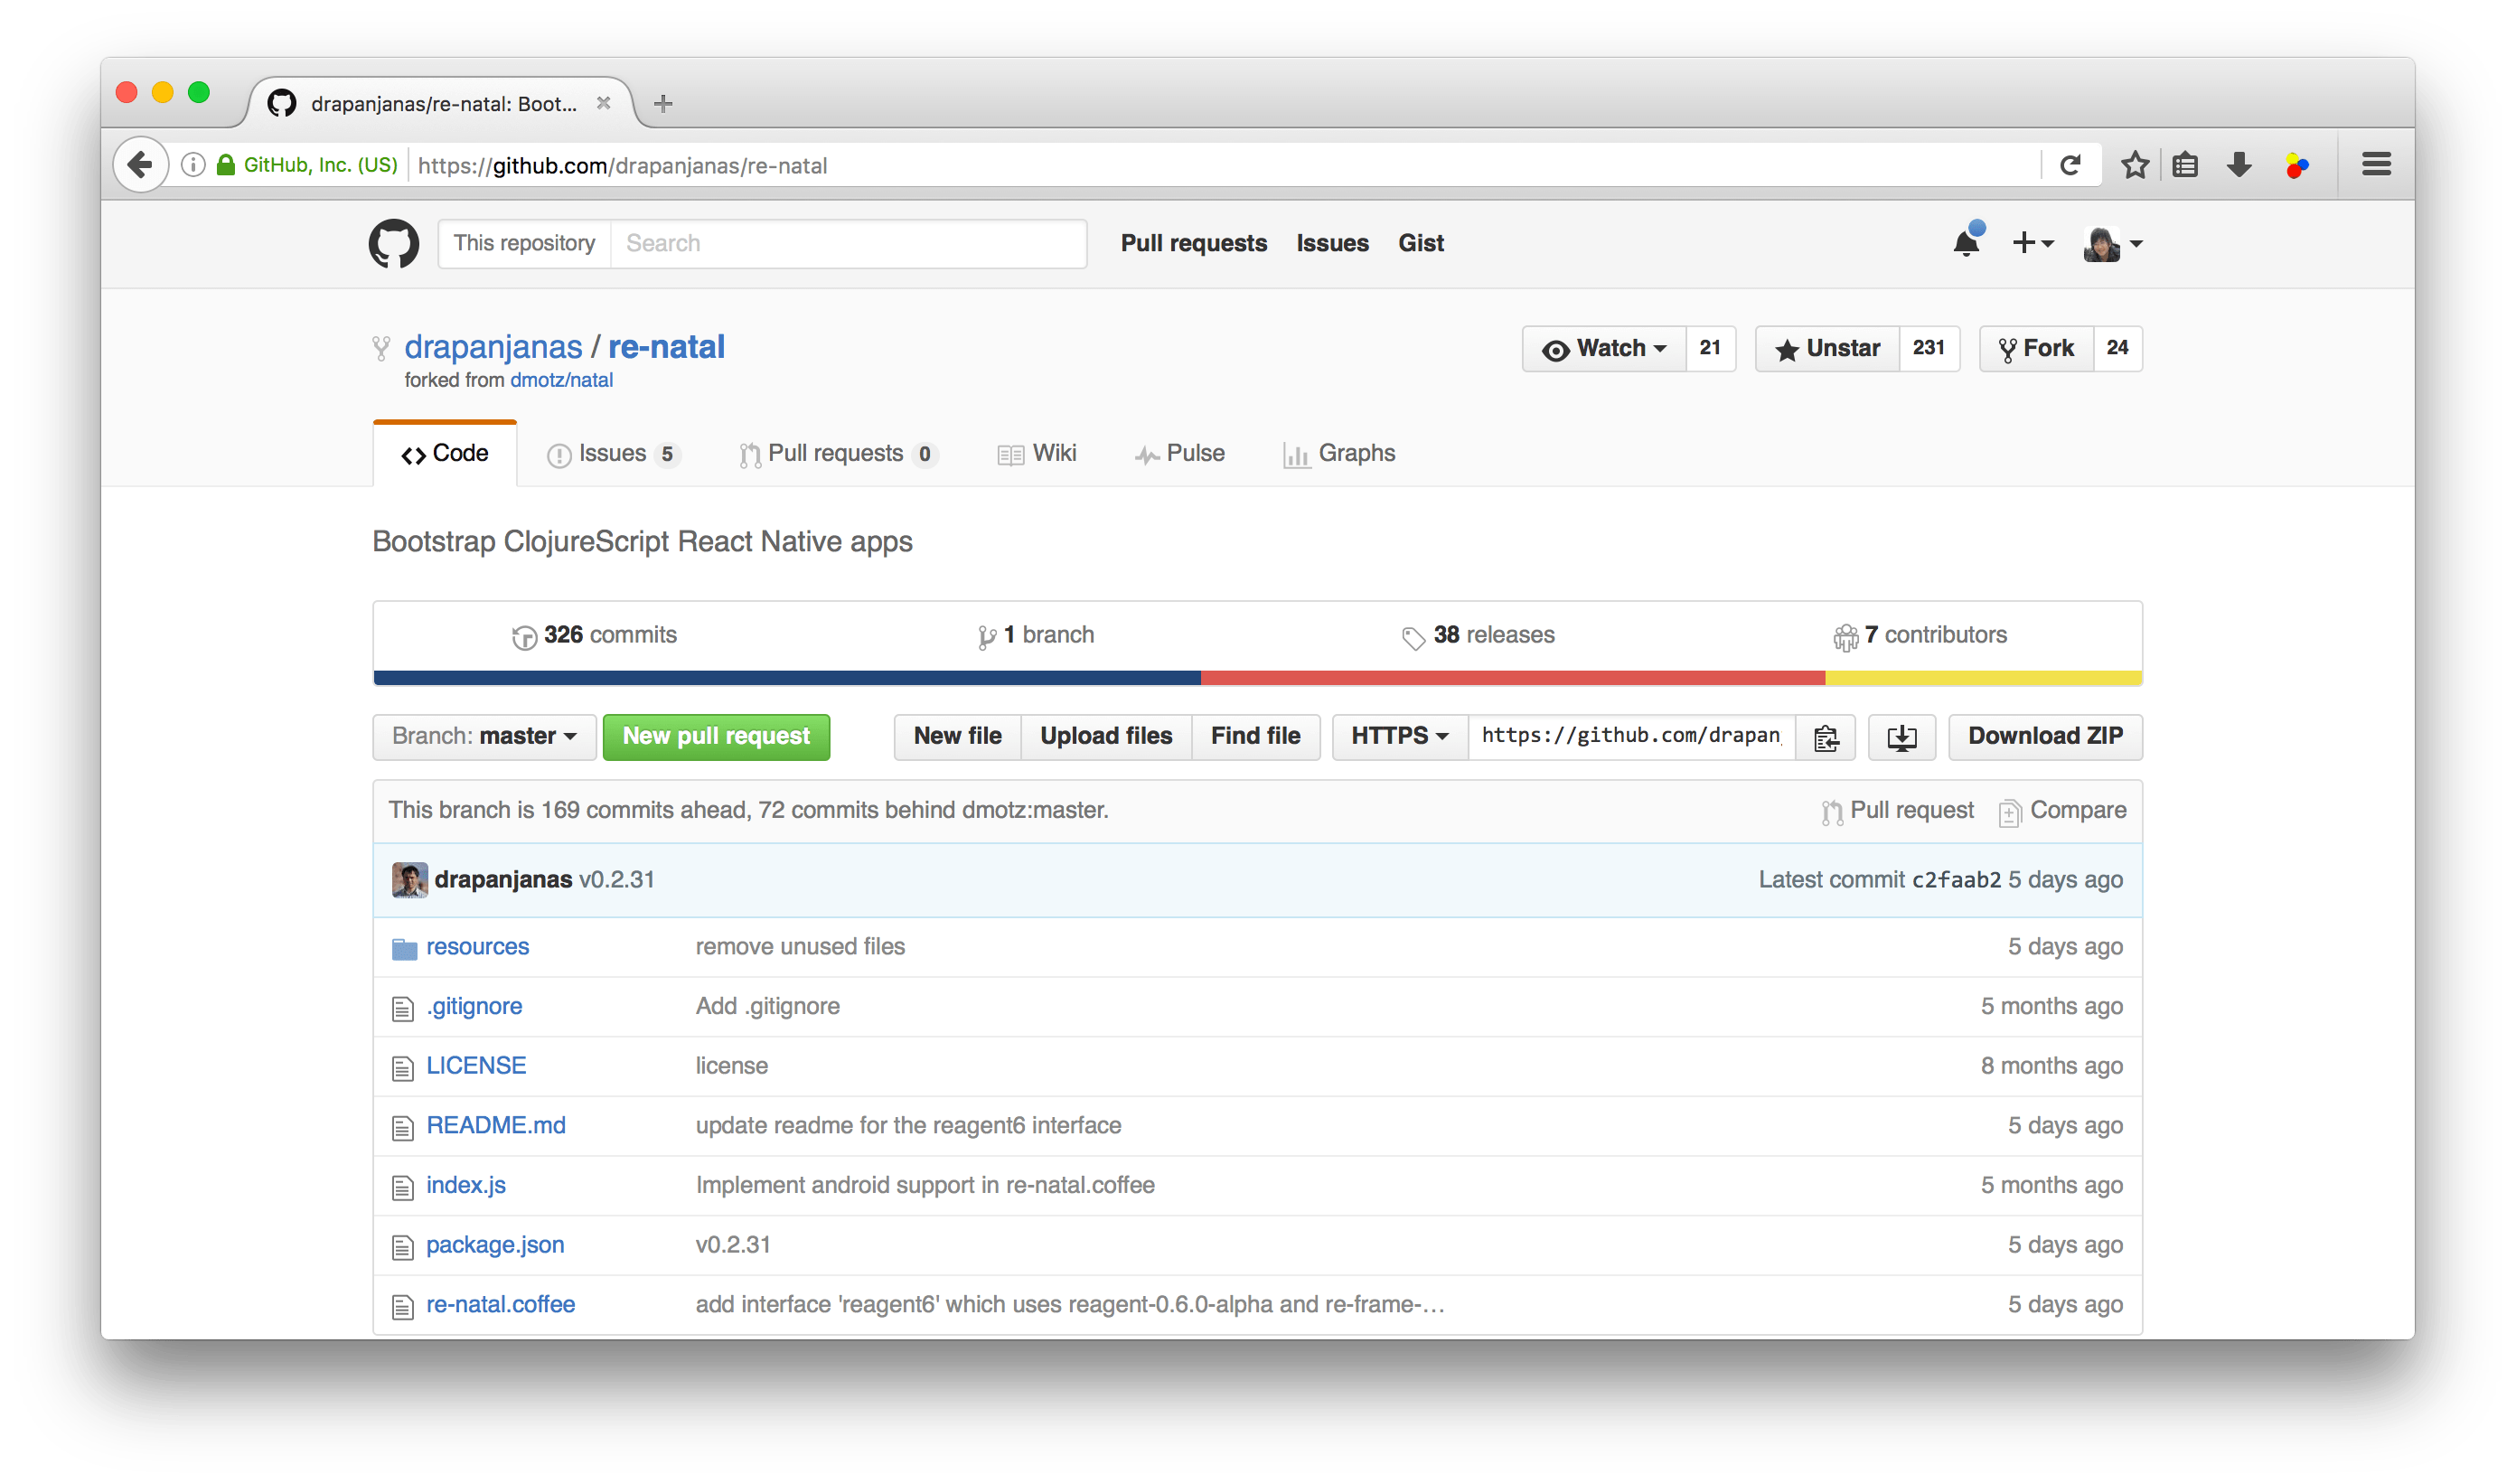Click green padlock security icon

click(226, 165)
